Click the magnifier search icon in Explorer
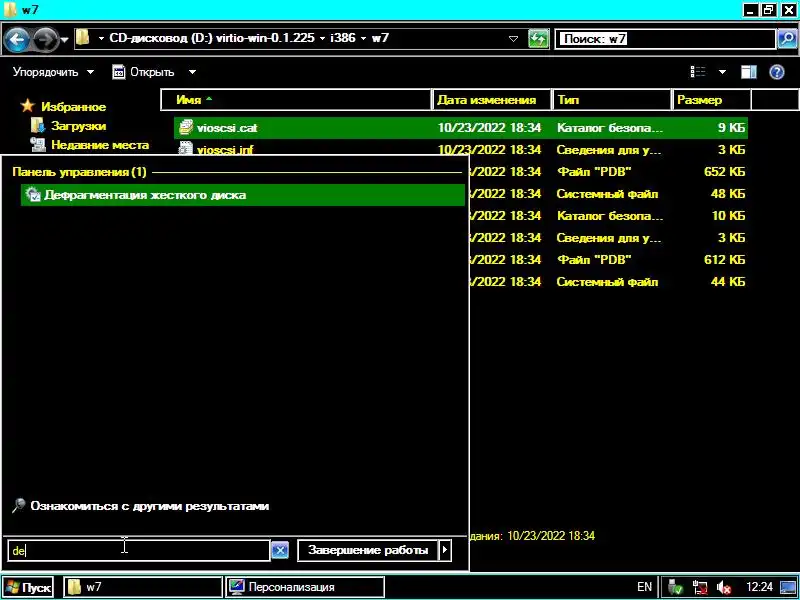The width and height of the screenshot is (800, 600). point(787,39)
